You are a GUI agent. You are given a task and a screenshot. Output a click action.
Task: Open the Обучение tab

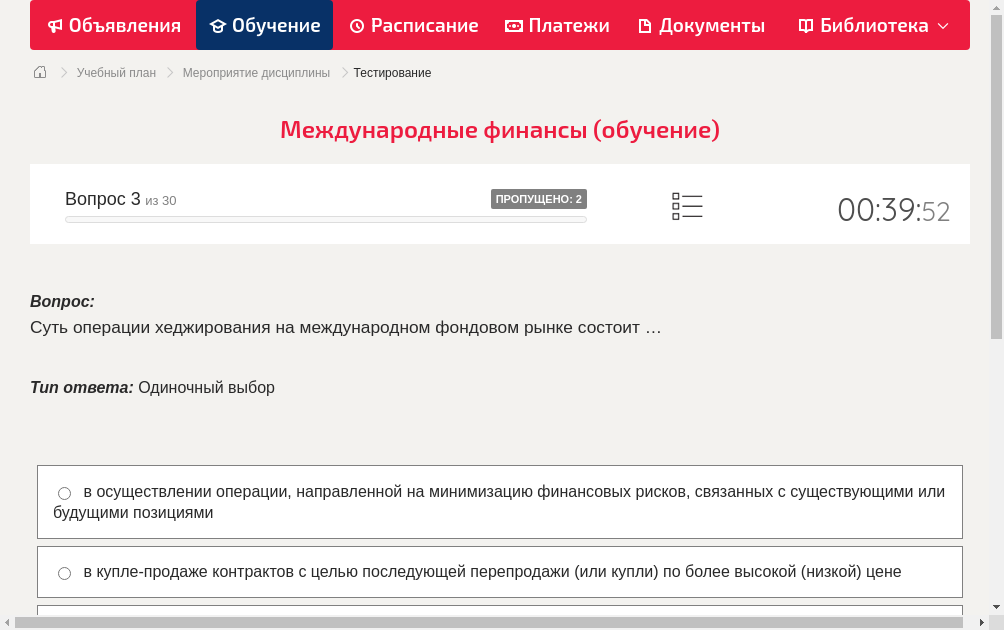tap(264, 25)
